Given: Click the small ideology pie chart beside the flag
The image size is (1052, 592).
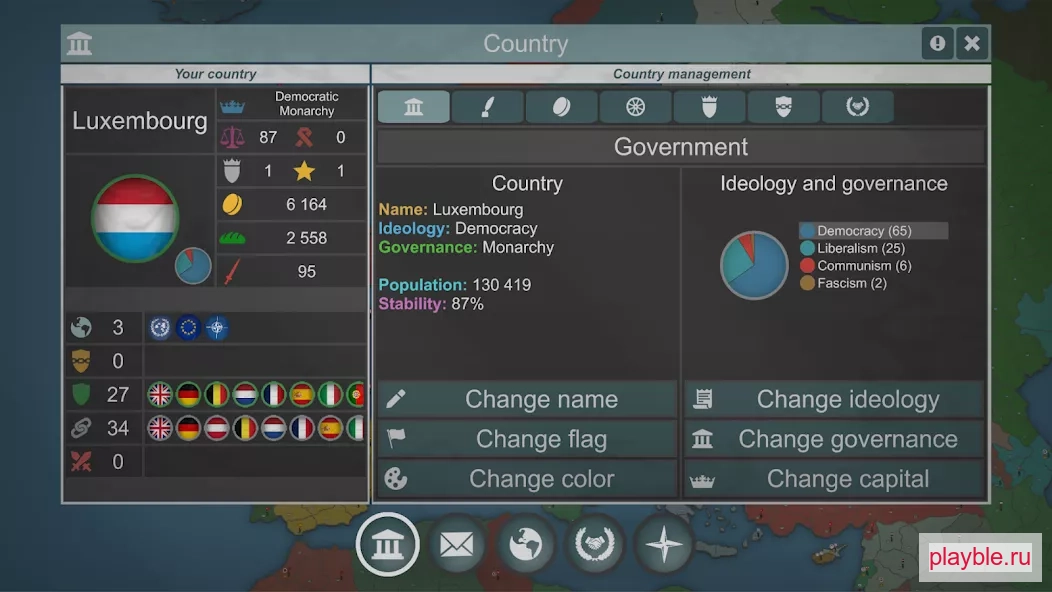Looking at the screenshot, I should (193, 266).
